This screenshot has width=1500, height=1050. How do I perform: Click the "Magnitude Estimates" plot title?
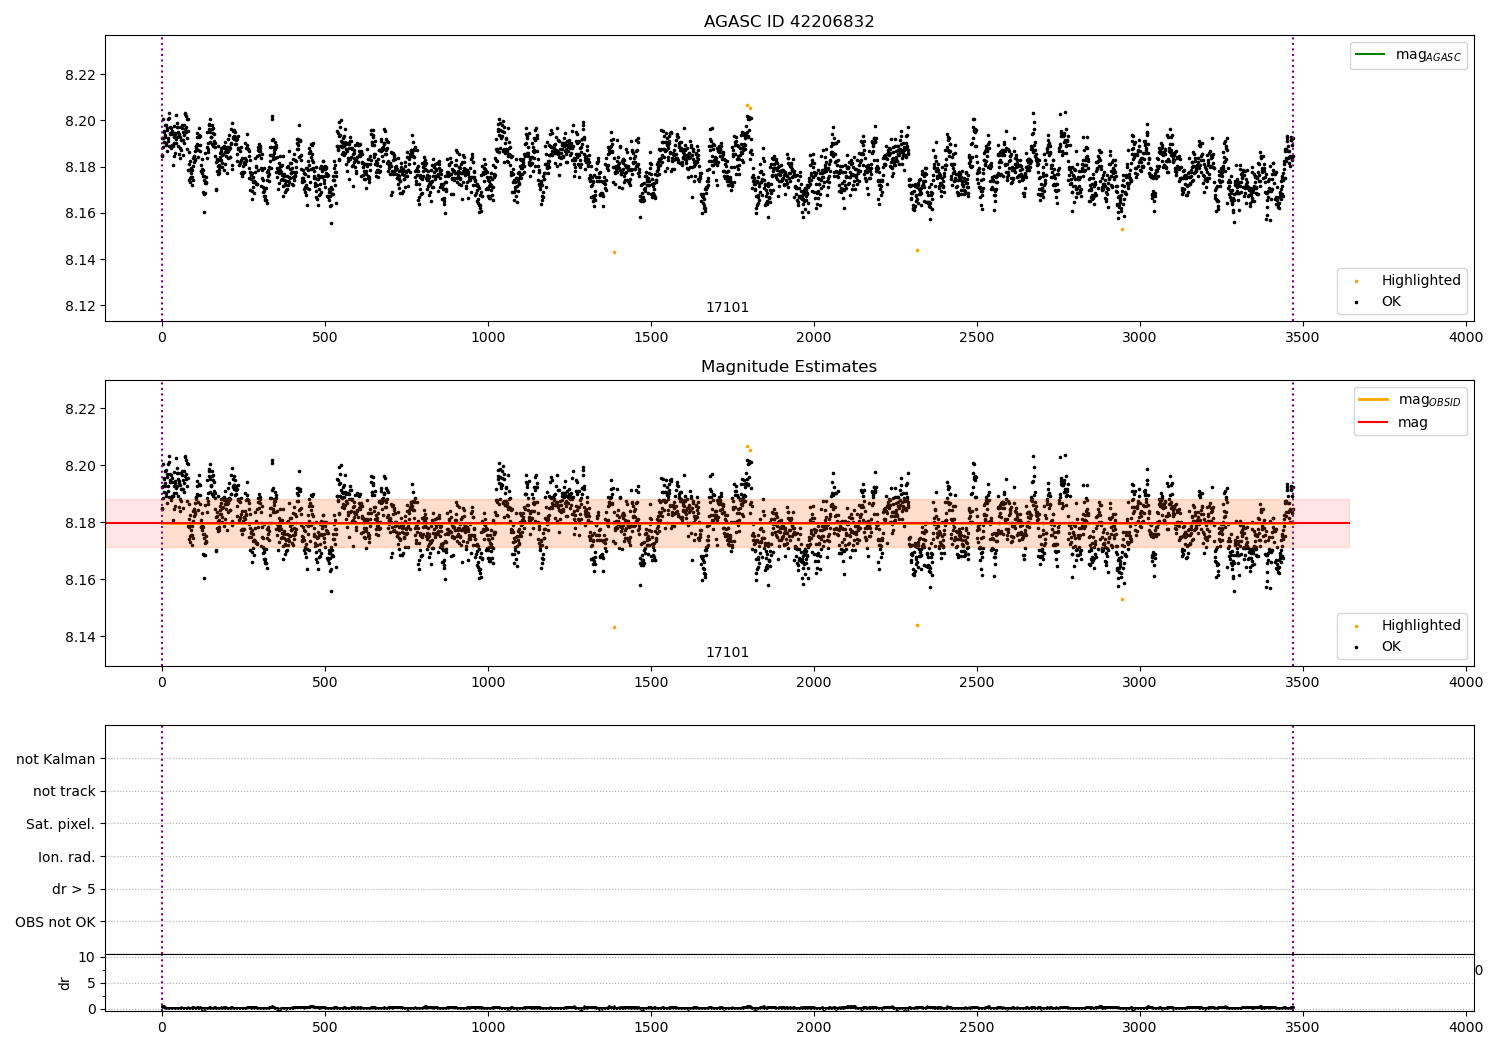coord(789,367)
